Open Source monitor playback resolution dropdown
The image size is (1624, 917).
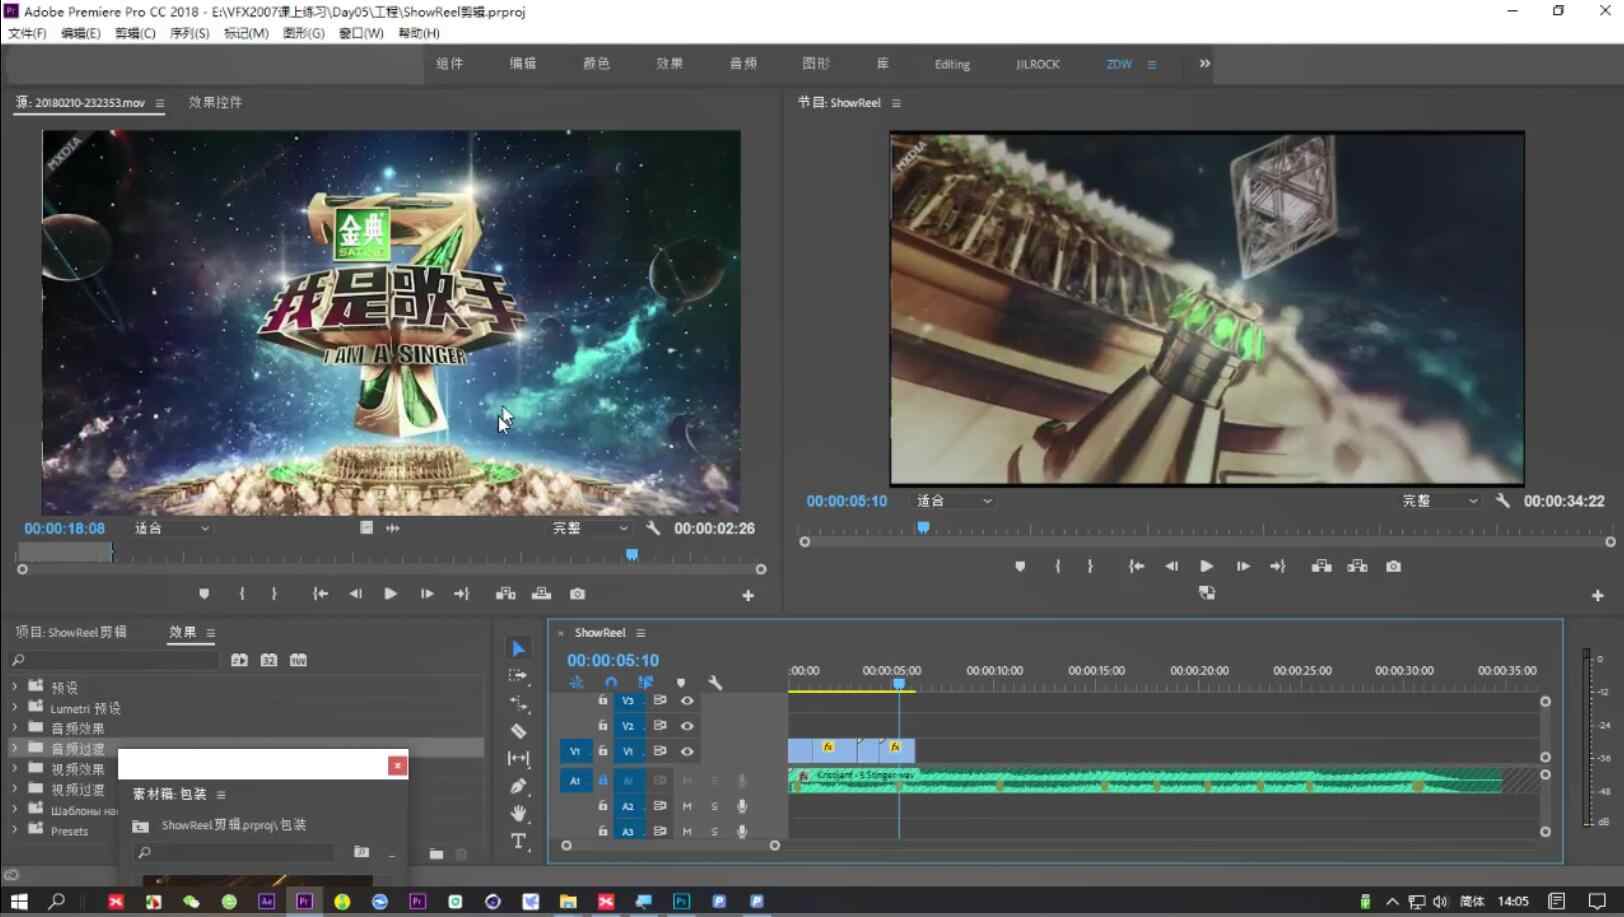click(590, 528)
